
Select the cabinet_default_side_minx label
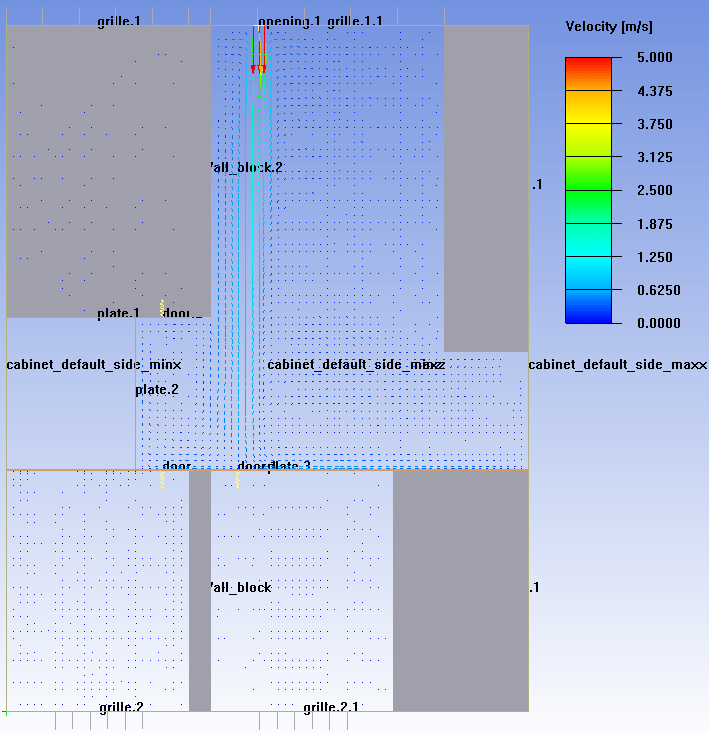pos(94,364)
